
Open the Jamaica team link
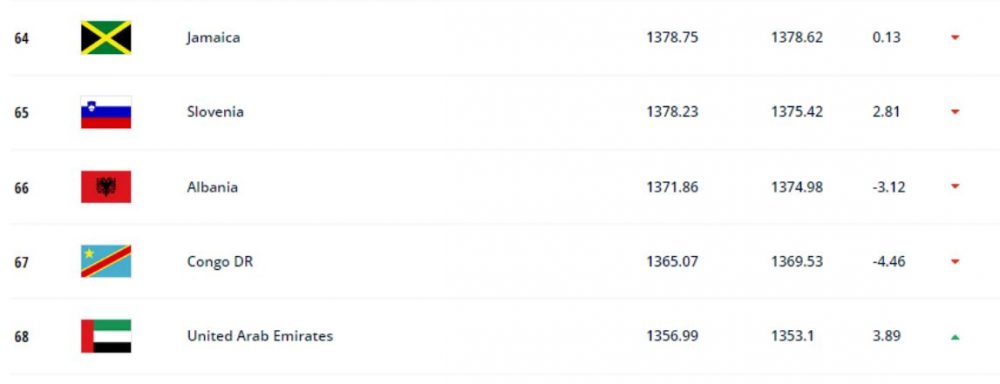pos(214,38)
